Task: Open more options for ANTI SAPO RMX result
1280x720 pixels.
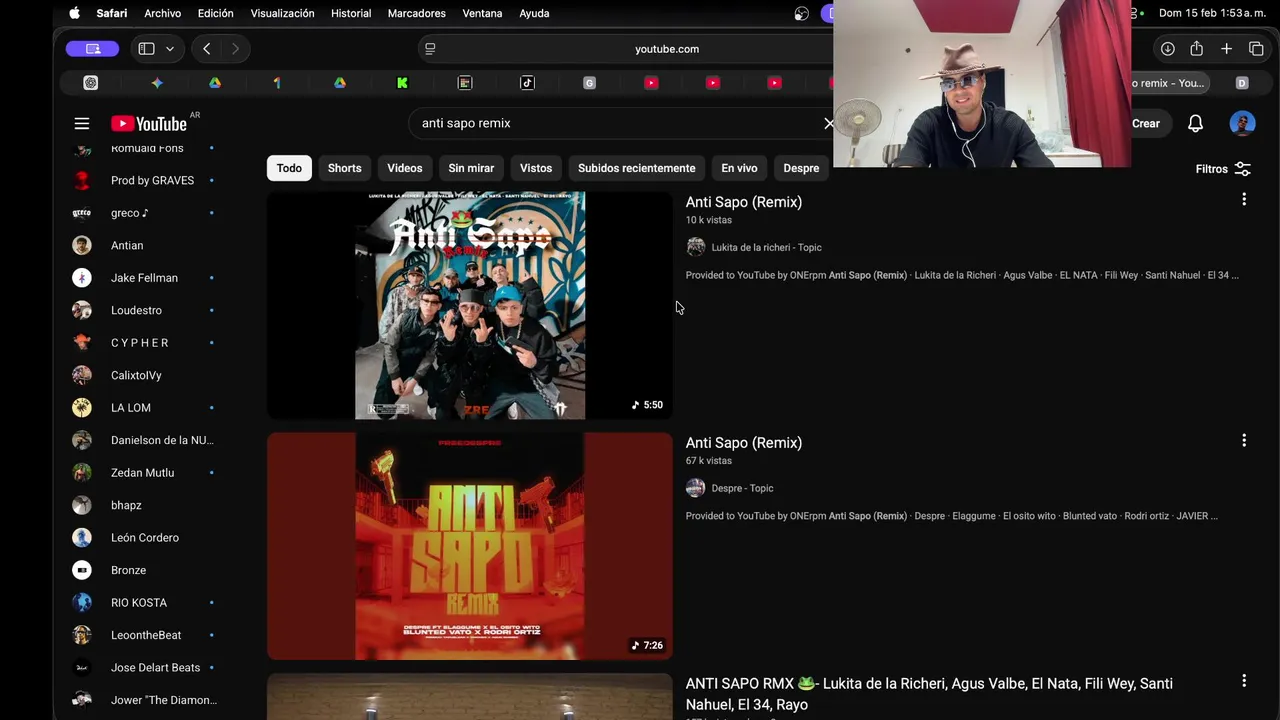Action: pyautogui.click(x=1244, y=681)
